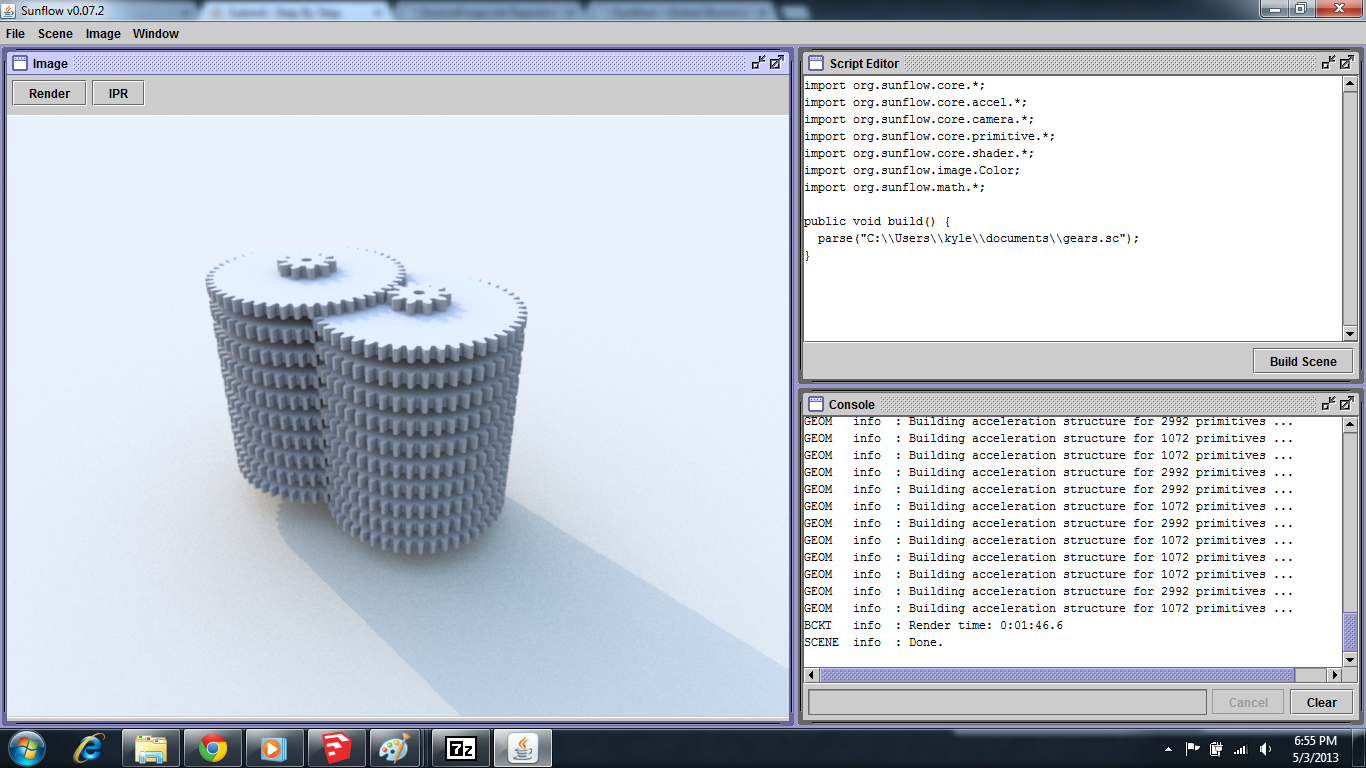Click Console horizontal scrollbar right arrow

[x=1334, y=675]
